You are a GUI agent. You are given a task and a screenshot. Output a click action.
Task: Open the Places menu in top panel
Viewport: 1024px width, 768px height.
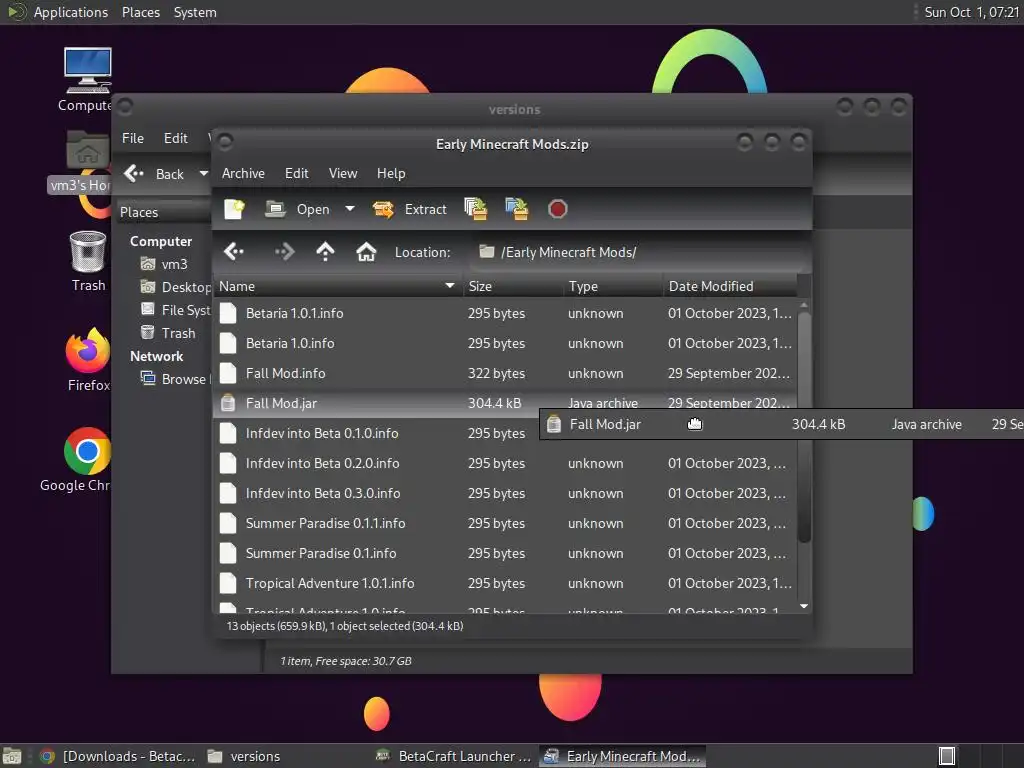(x=140, y=12)
